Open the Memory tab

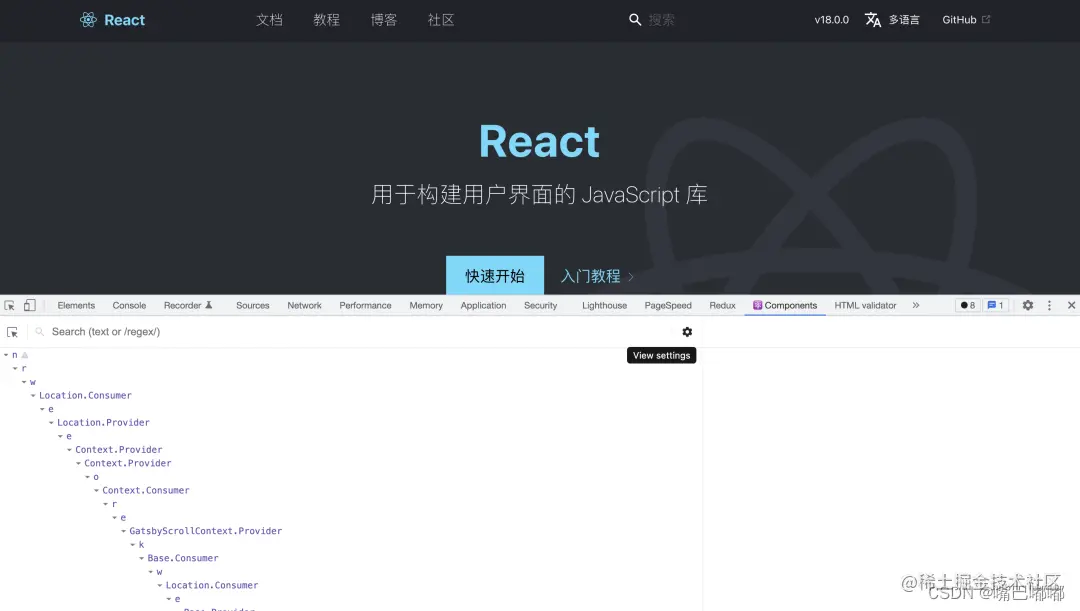[x=426, y=305]
